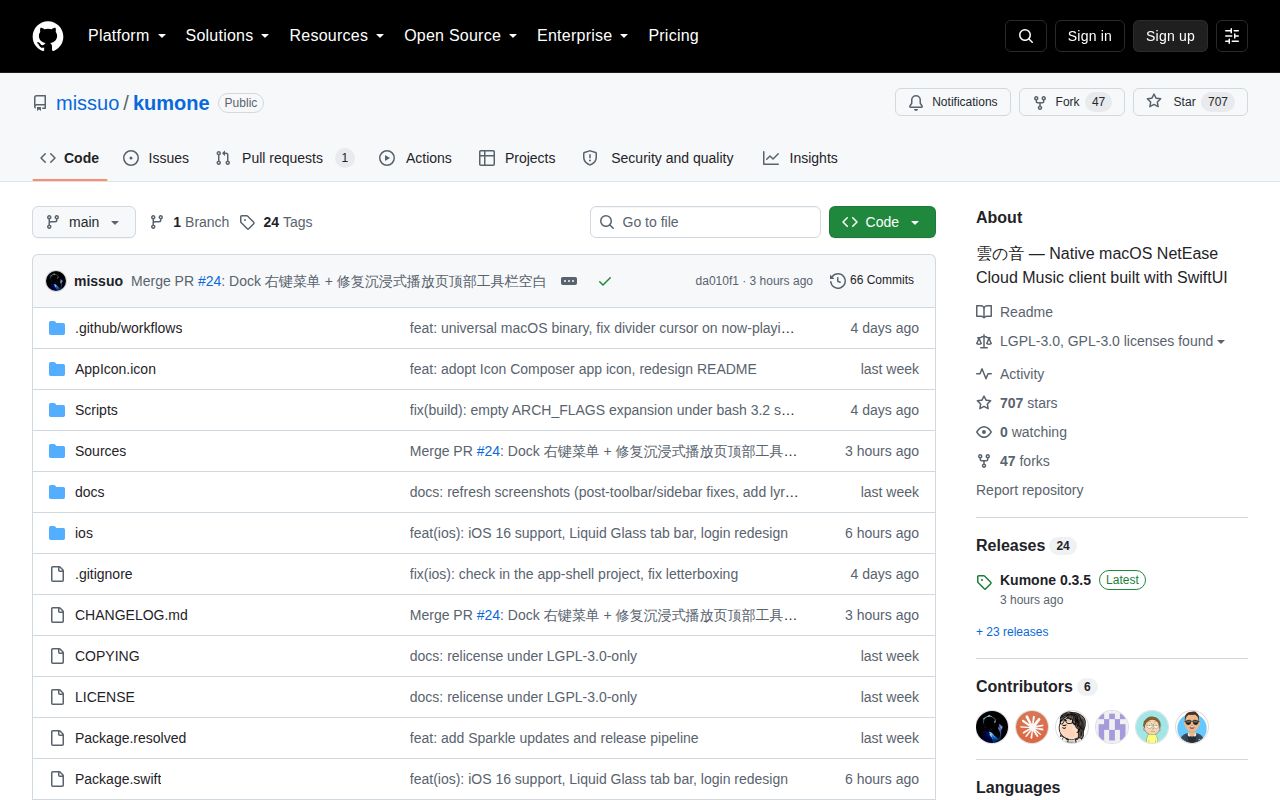View the 707 stars link
This screenshot has width=1280, height=800.
1017,403
